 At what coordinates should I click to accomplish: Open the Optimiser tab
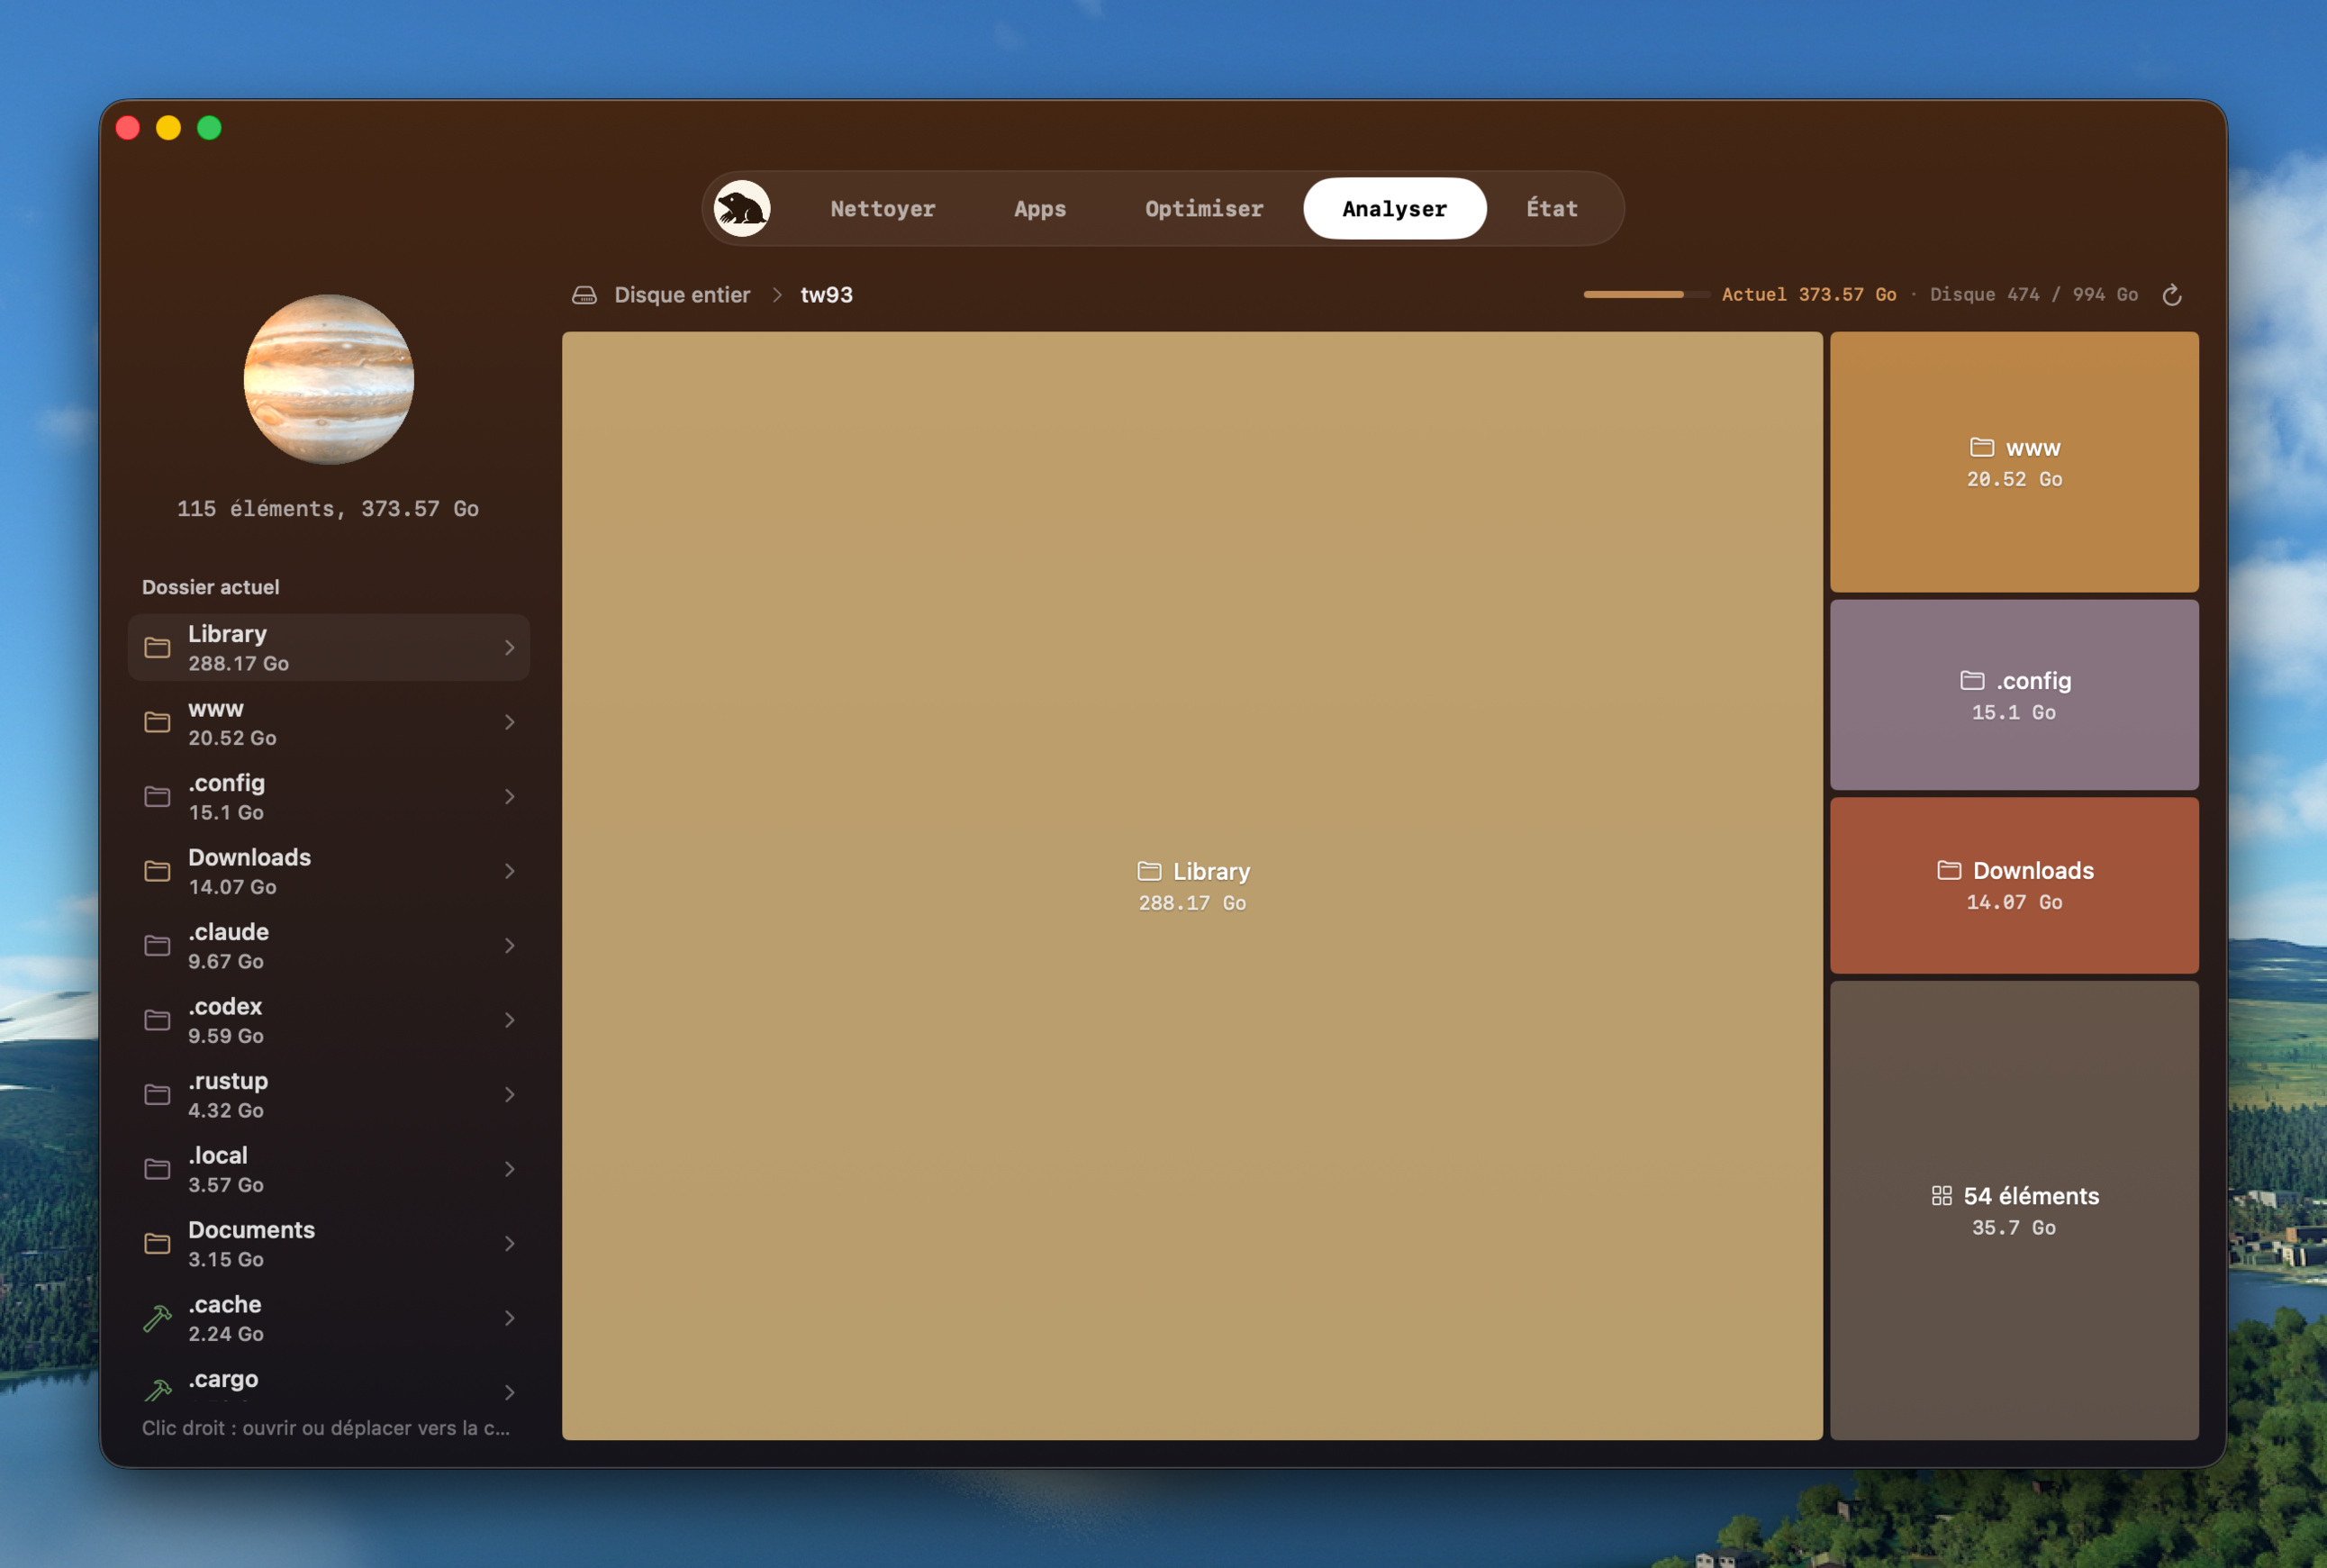click(1204, 208)
